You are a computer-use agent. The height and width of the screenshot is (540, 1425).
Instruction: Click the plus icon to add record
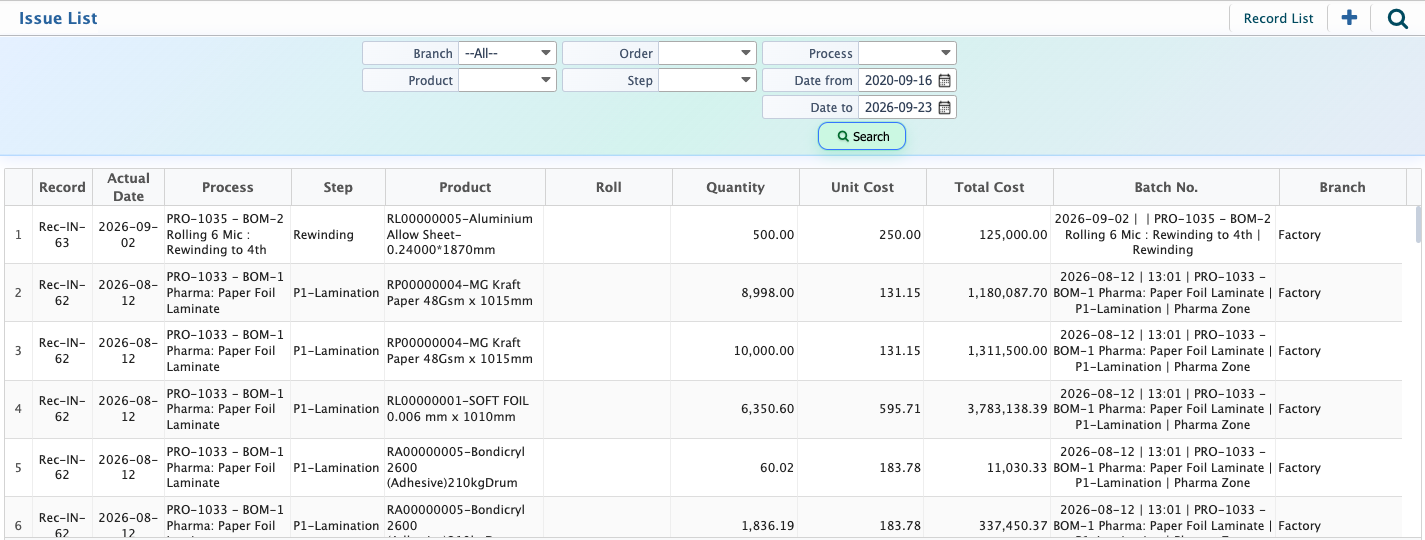pyautogui.click(x=1349, y=18)
